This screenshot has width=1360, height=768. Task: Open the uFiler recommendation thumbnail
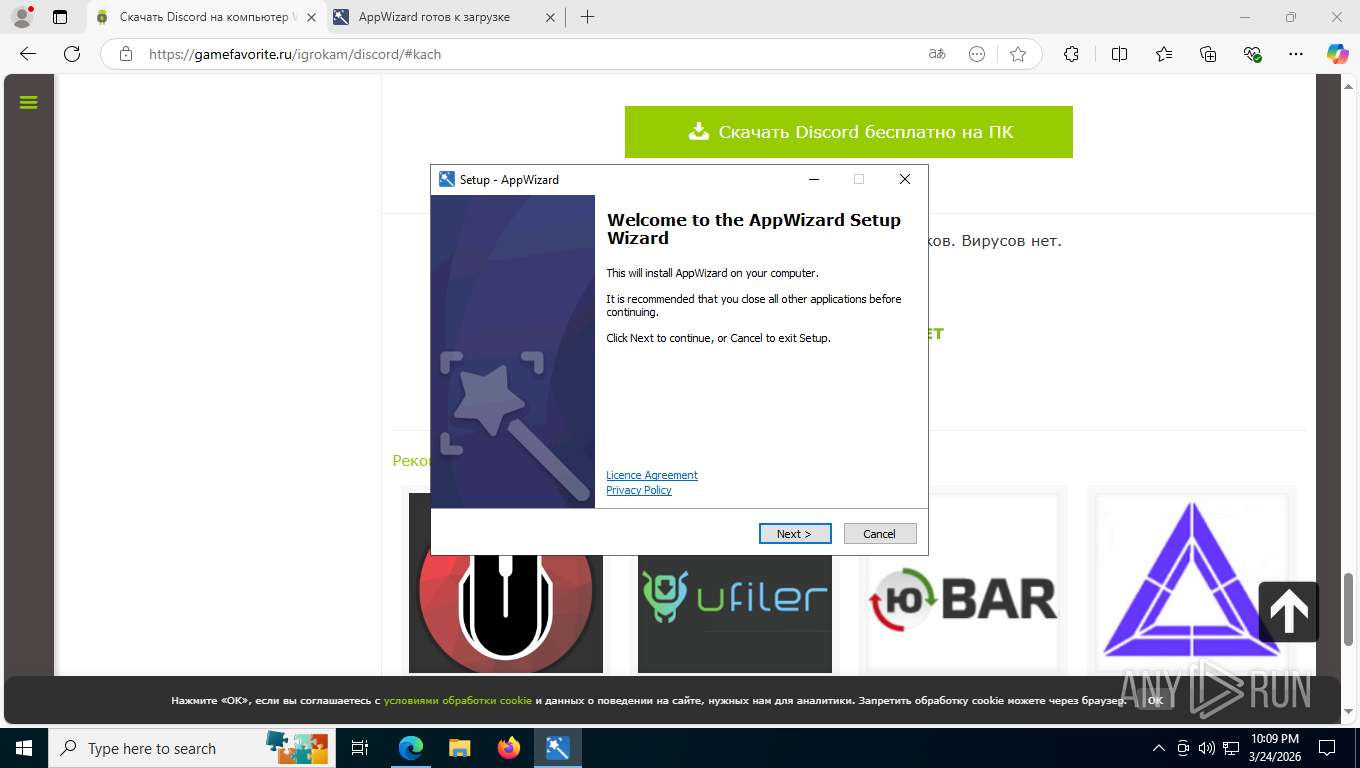tap(735, 583)
